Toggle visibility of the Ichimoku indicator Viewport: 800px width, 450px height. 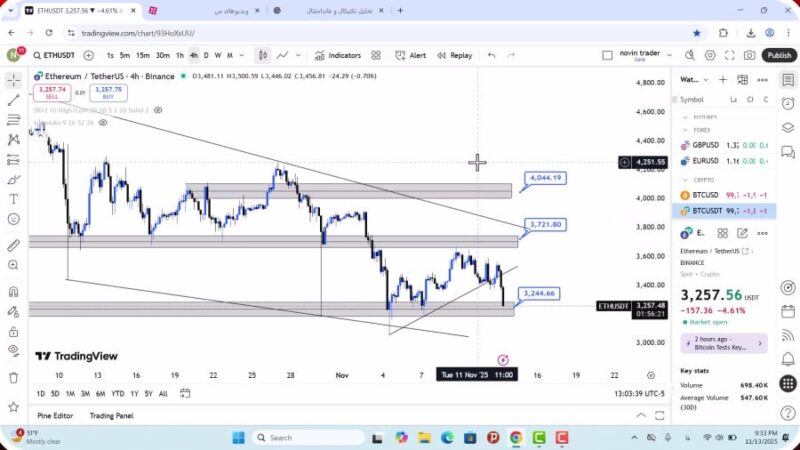103,123
